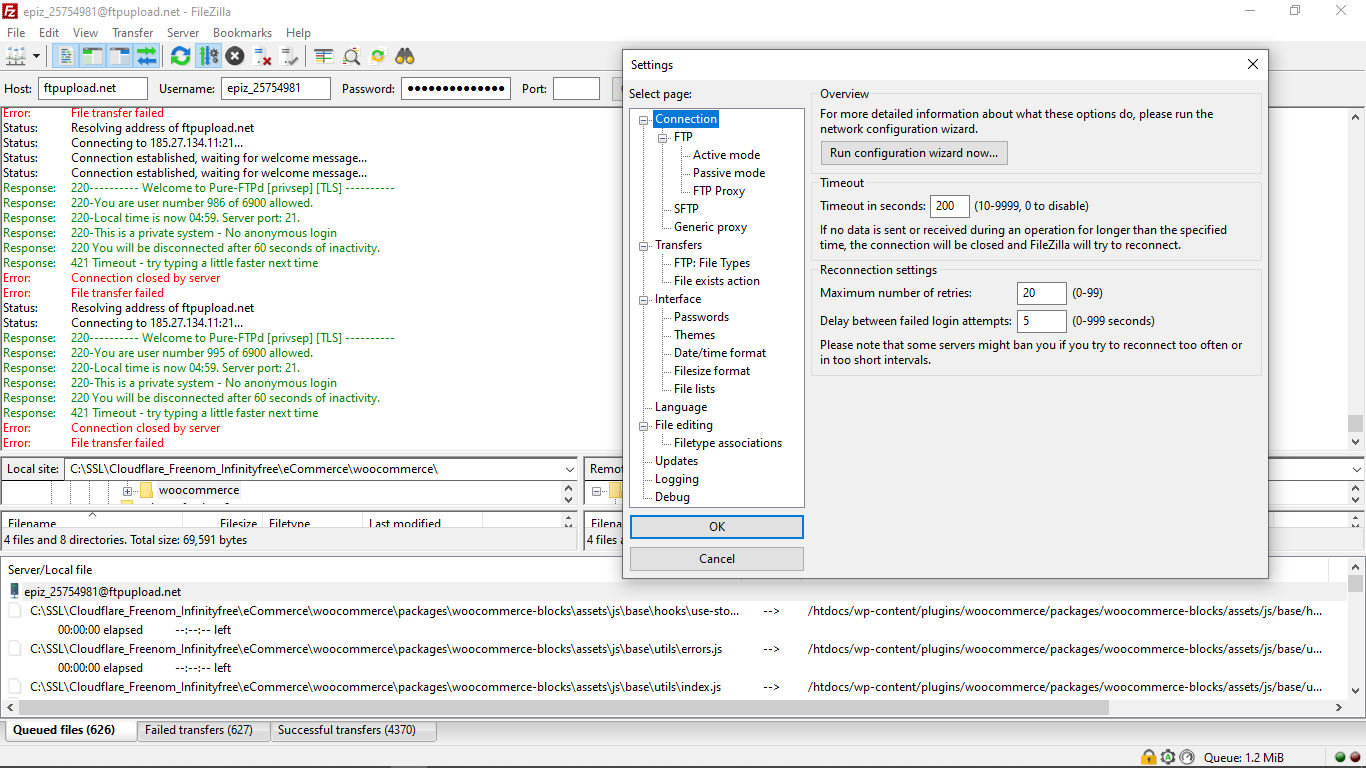Click the padlock encryption status icon

[1148, 757]
